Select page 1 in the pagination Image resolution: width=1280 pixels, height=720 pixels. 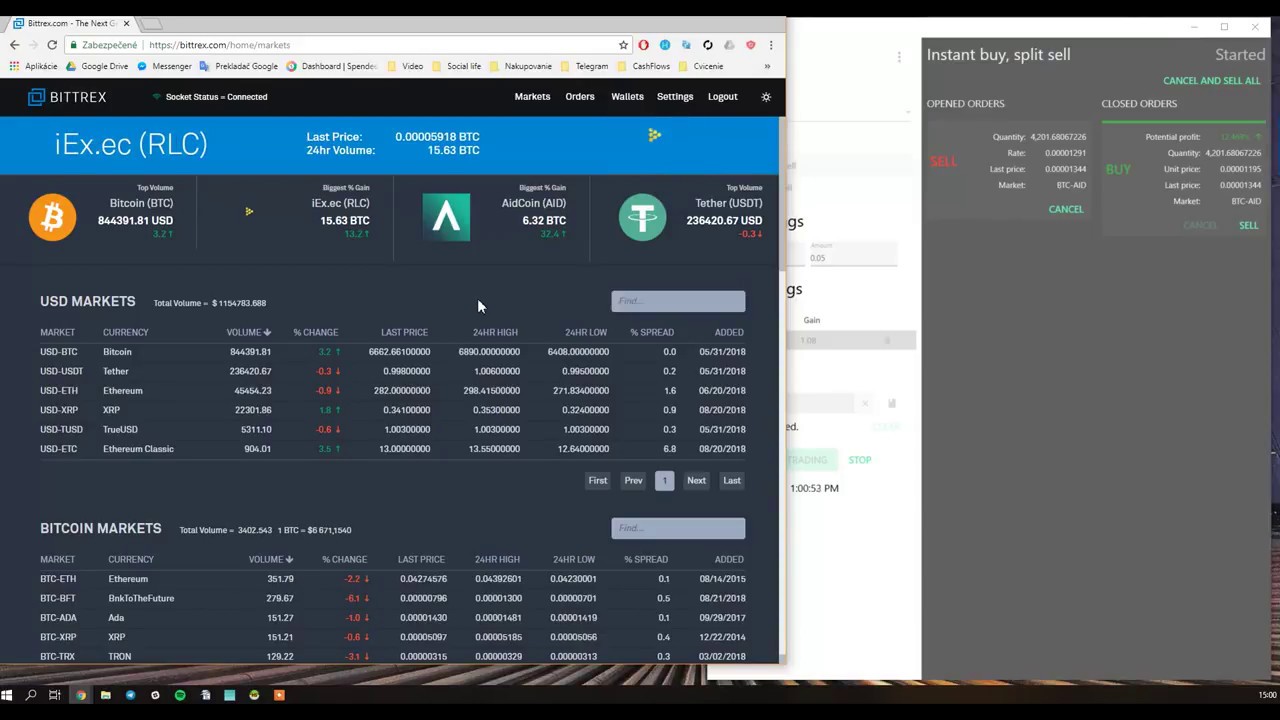coord(664,481)
